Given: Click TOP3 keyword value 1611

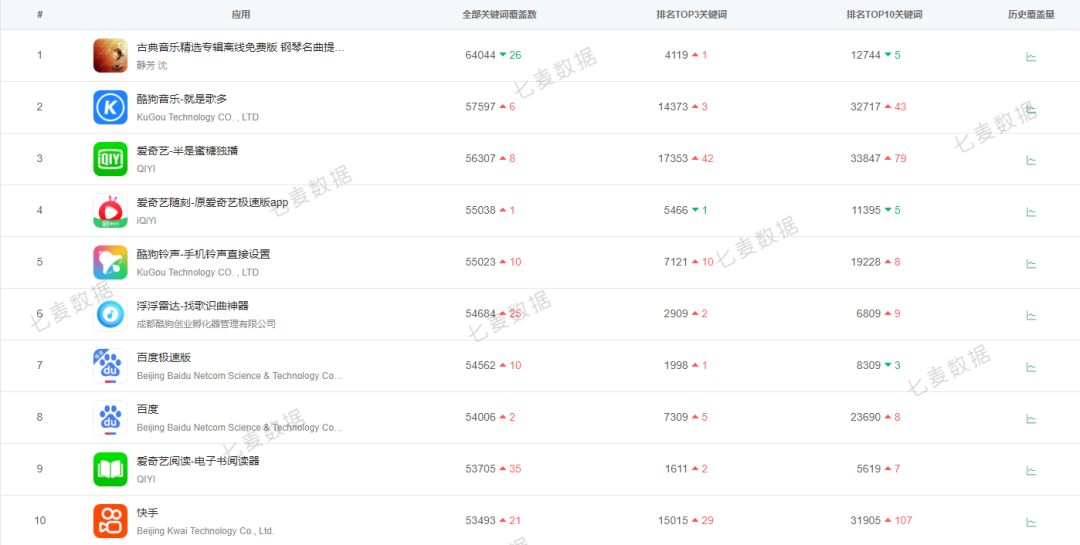Looking at the screenshot, I should [676, 469].
